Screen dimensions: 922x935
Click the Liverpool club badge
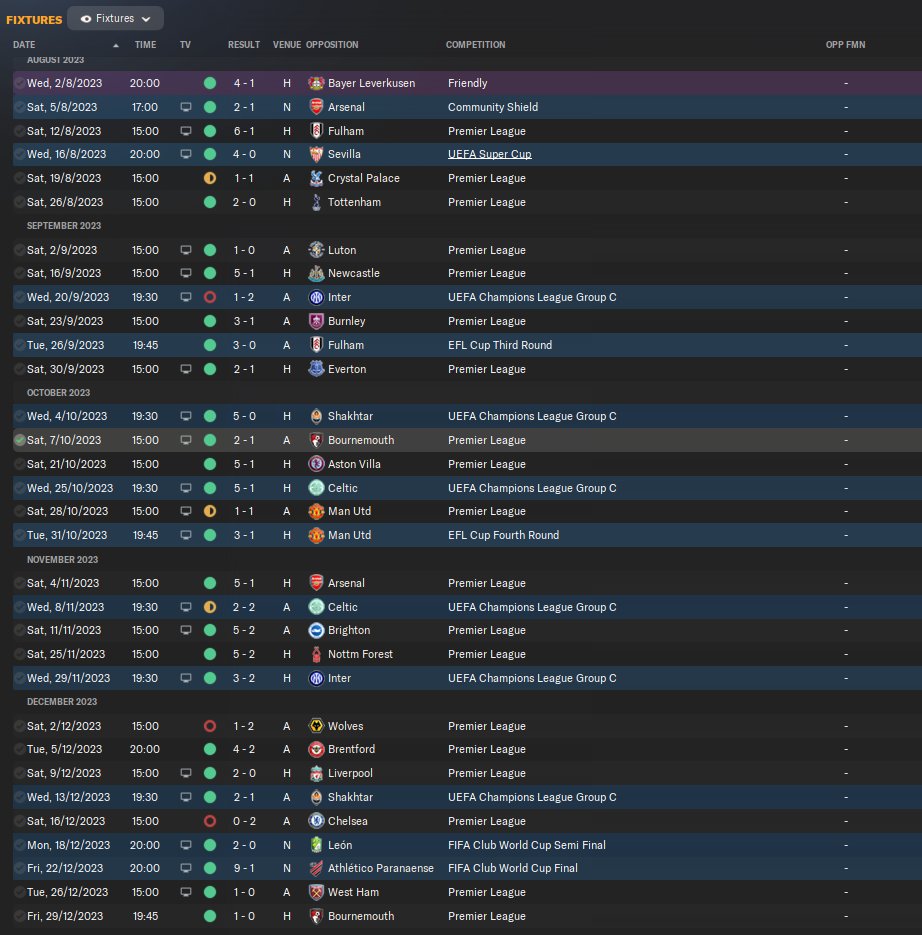pos(316,773)
